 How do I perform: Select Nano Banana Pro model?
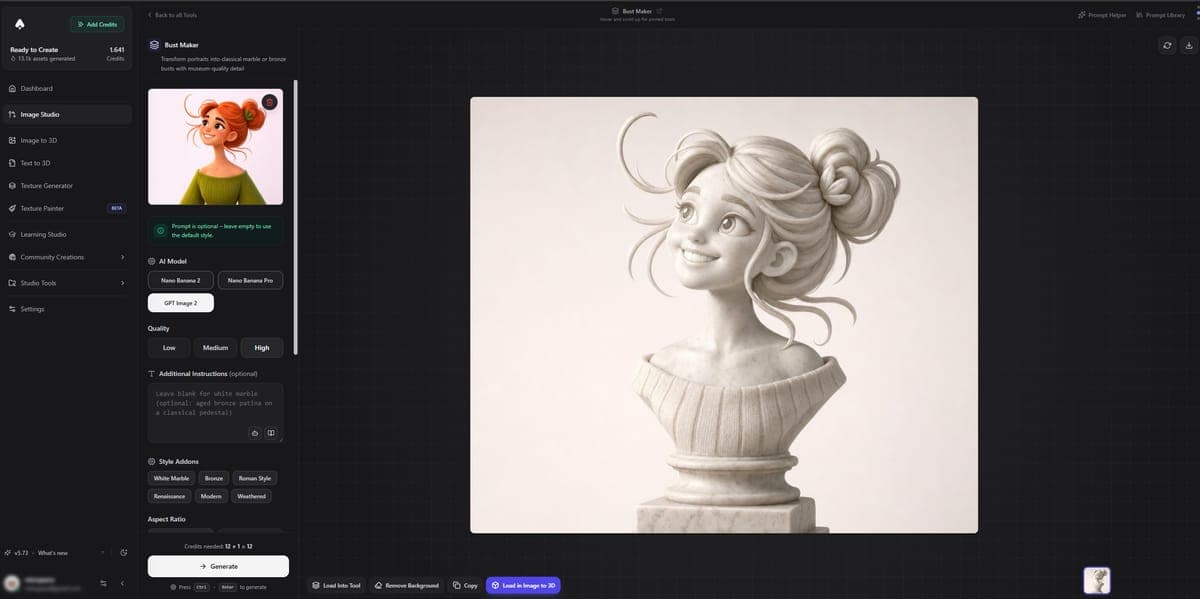tap(250, 280)
